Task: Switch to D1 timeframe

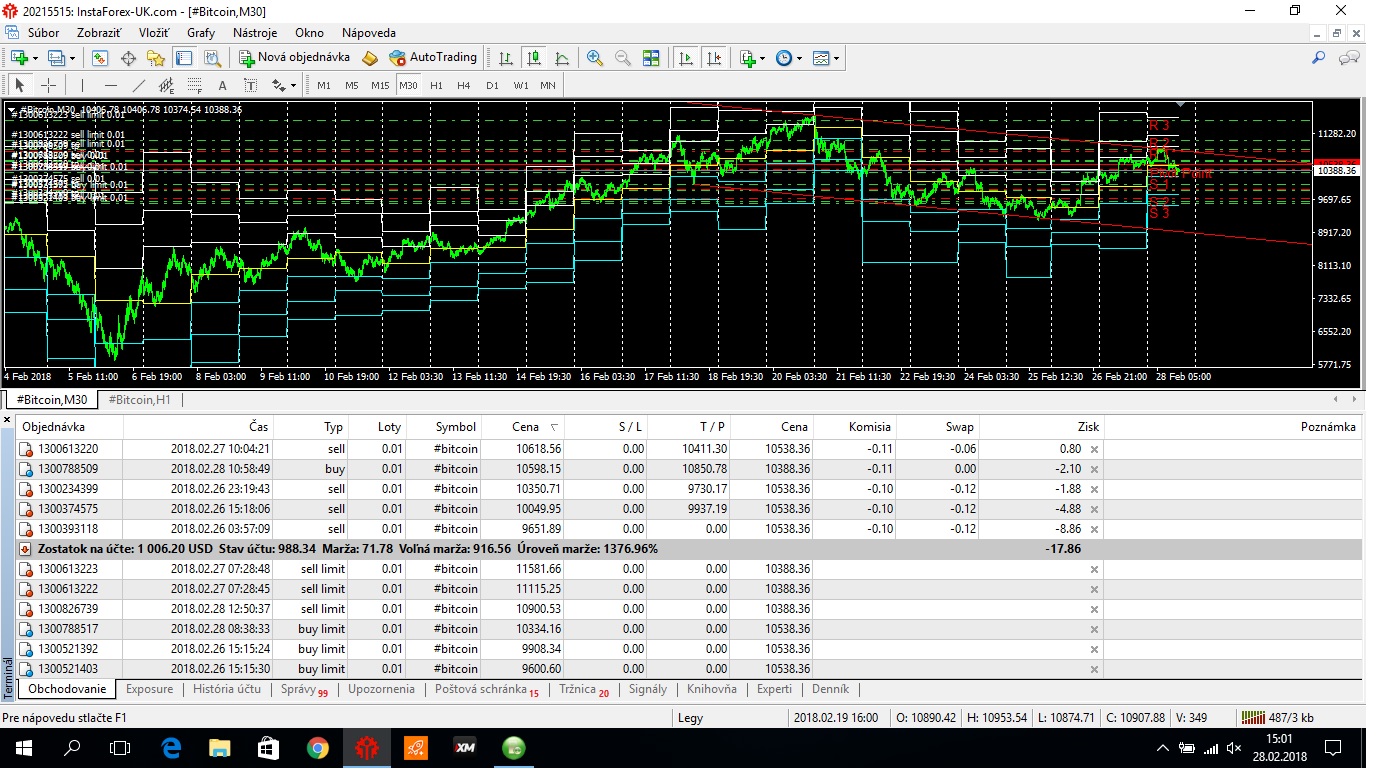Action: tap(492, 85)
